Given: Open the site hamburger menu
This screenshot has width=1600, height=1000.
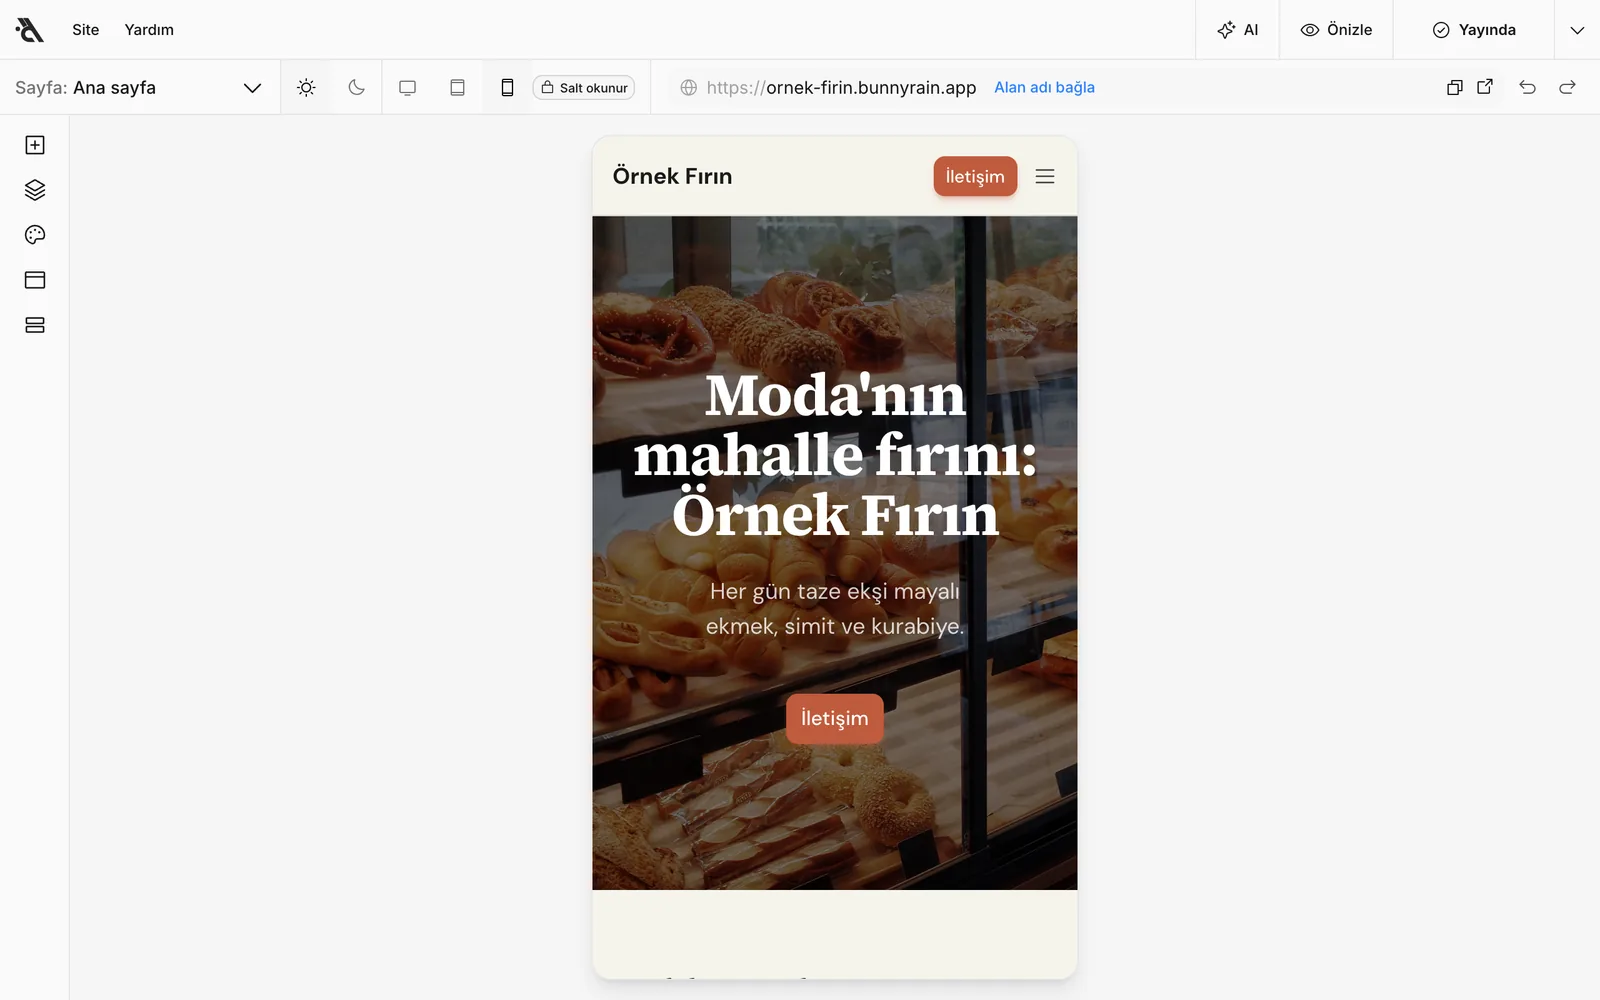Looking at the screenshot, I should [1045, 176].
